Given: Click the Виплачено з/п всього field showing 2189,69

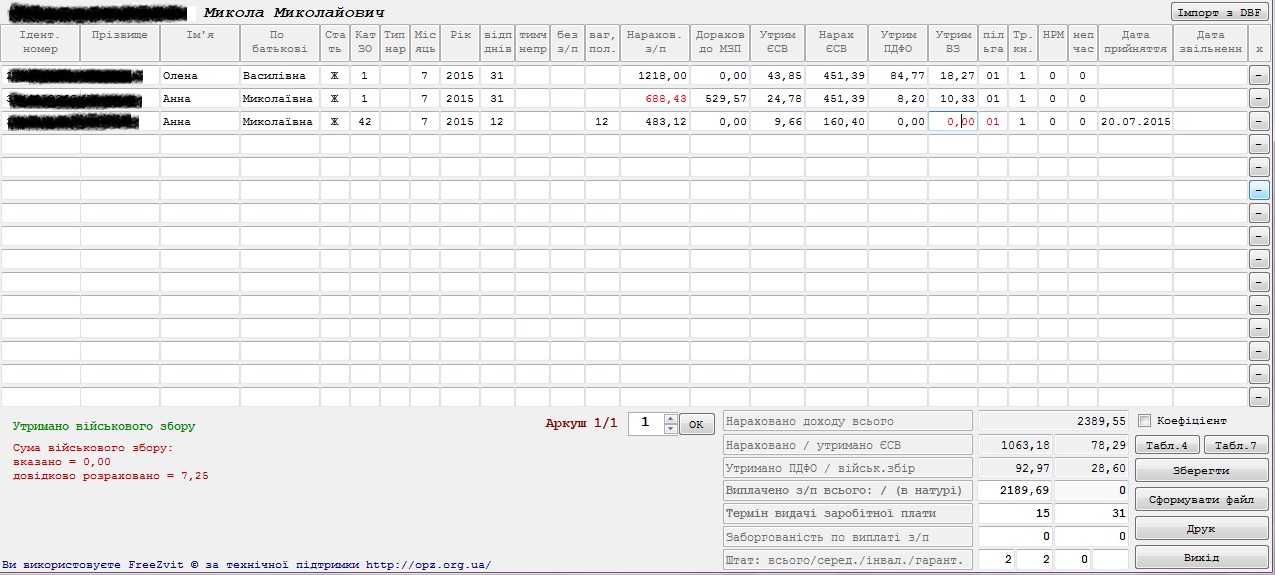Looking at the screenshot, I should (1015, 490).
